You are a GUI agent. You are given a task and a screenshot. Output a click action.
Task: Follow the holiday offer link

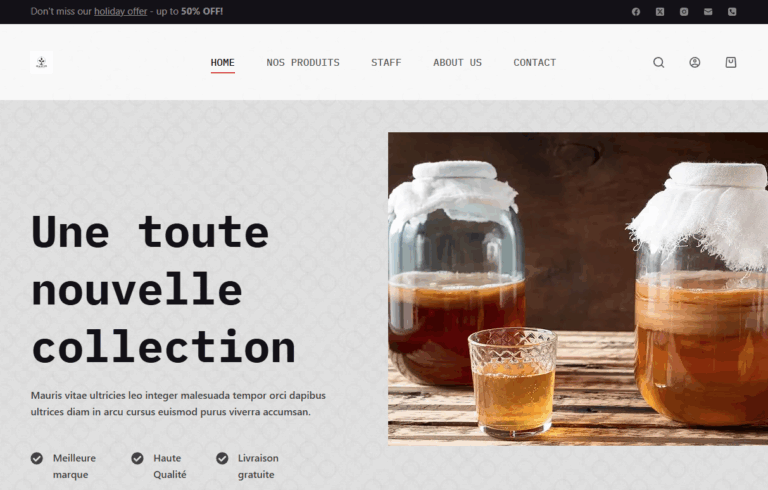[120, 11]
